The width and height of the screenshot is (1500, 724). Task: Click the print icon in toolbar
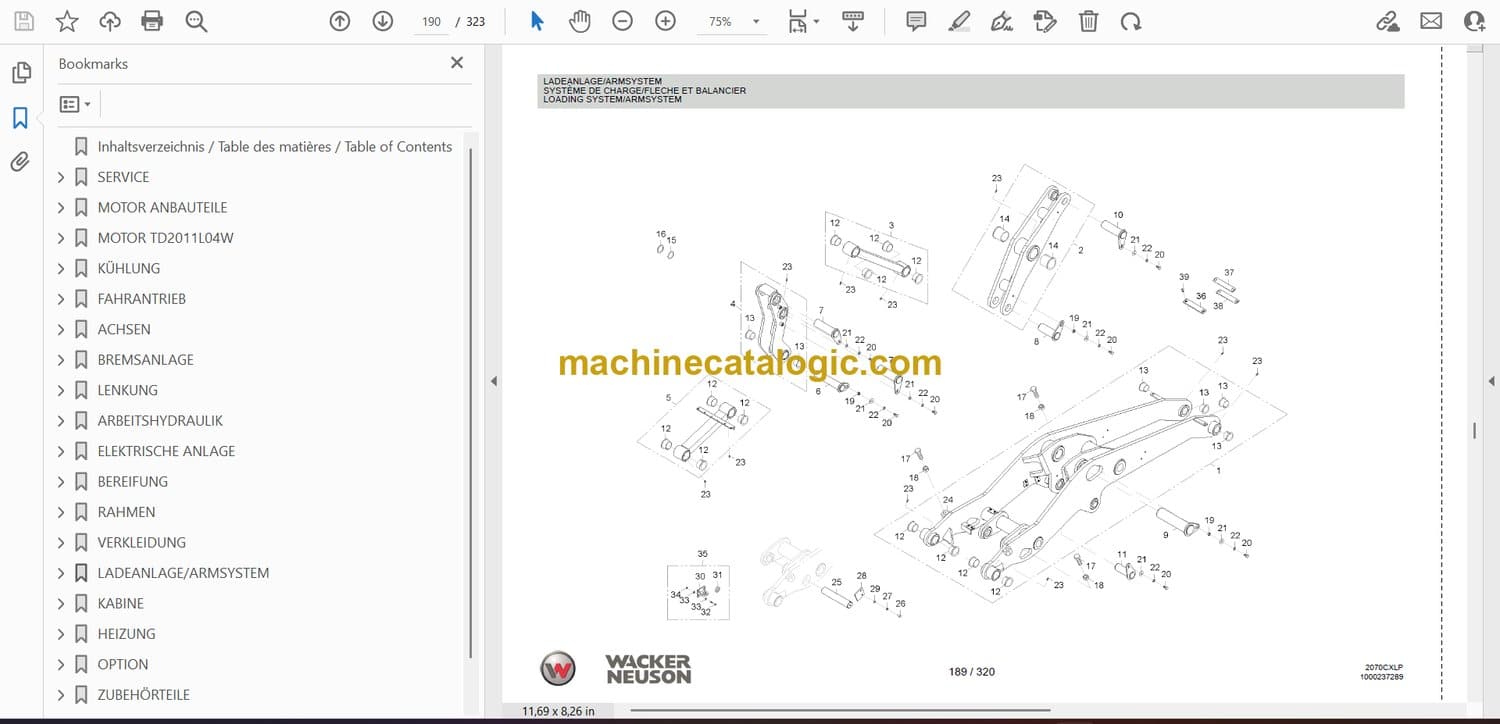tap(152, 21)
